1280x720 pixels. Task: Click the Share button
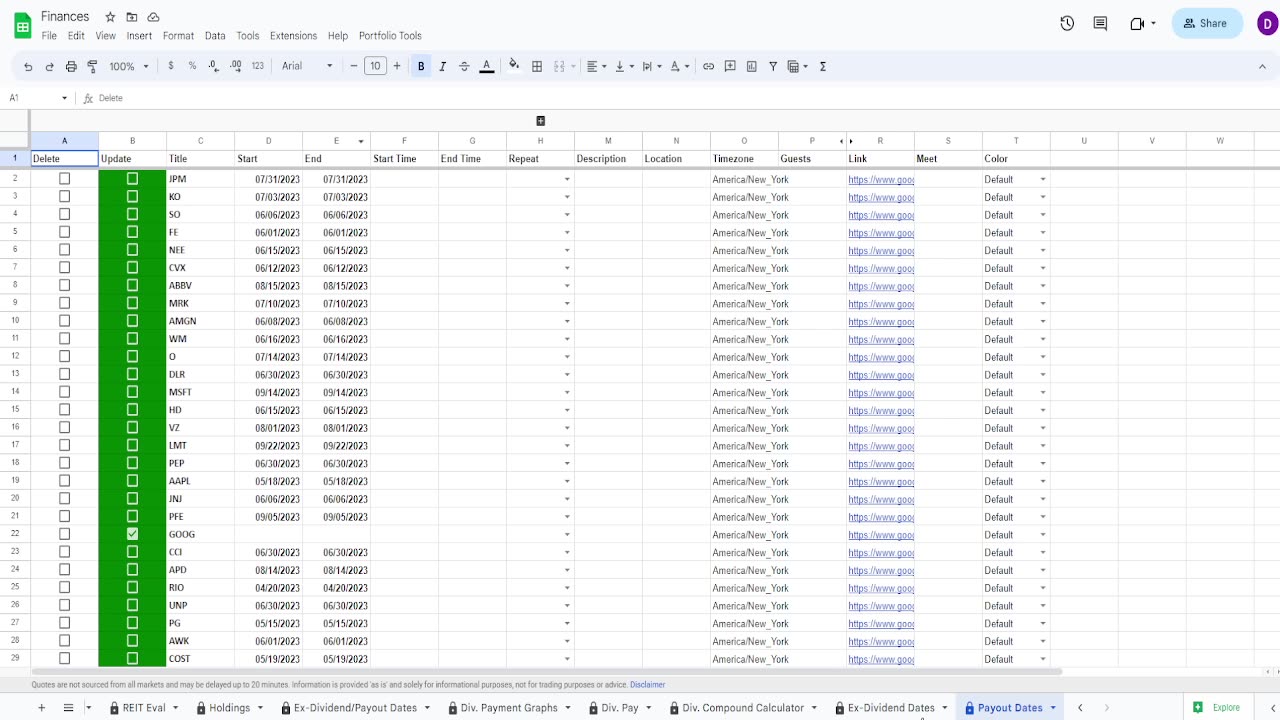[x=1207, y=23]
